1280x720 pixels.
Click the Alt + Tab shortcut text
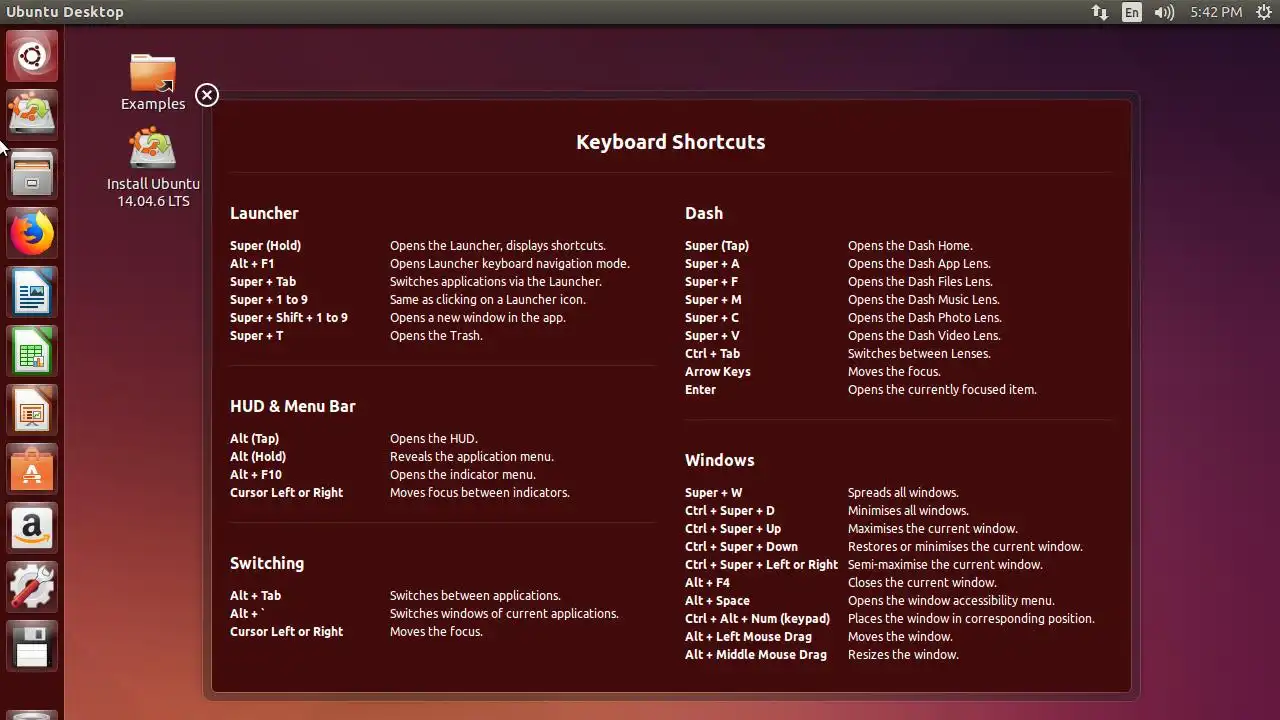click(256, 596)
